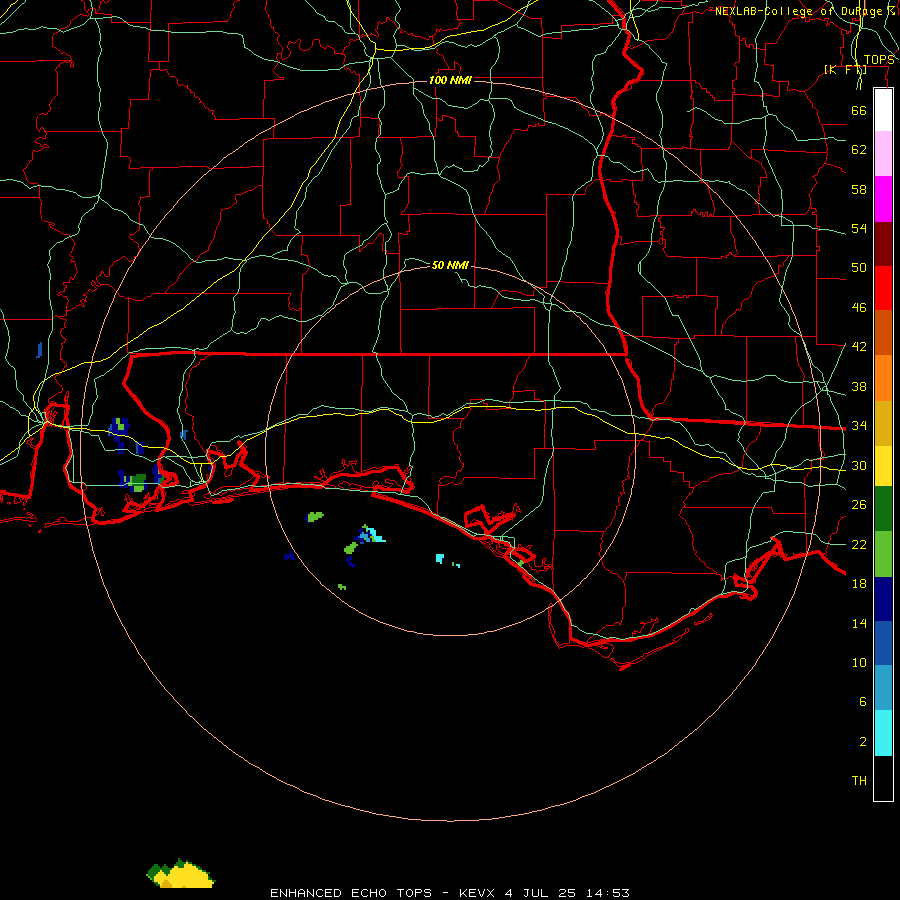This screenshot has width=900, height=900.
Task: Click the navy blue legend swatch
Action: click(x=883, y=599)
